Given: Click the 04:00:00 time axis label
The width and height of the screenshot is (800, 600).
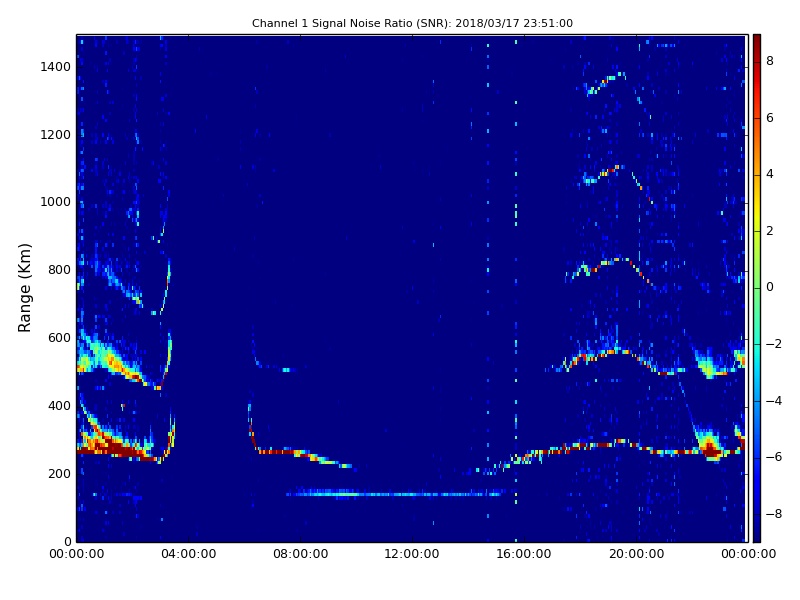Looking at the screenshot, I should pos(189,554).
